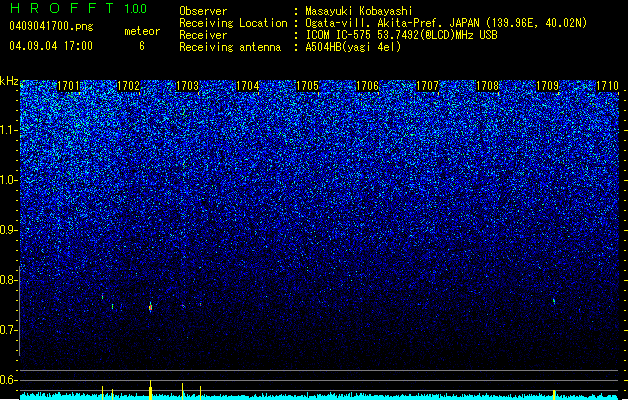629x400 pixels.
Task: Click the 1701 time marker
Action: tap(68, 86)
